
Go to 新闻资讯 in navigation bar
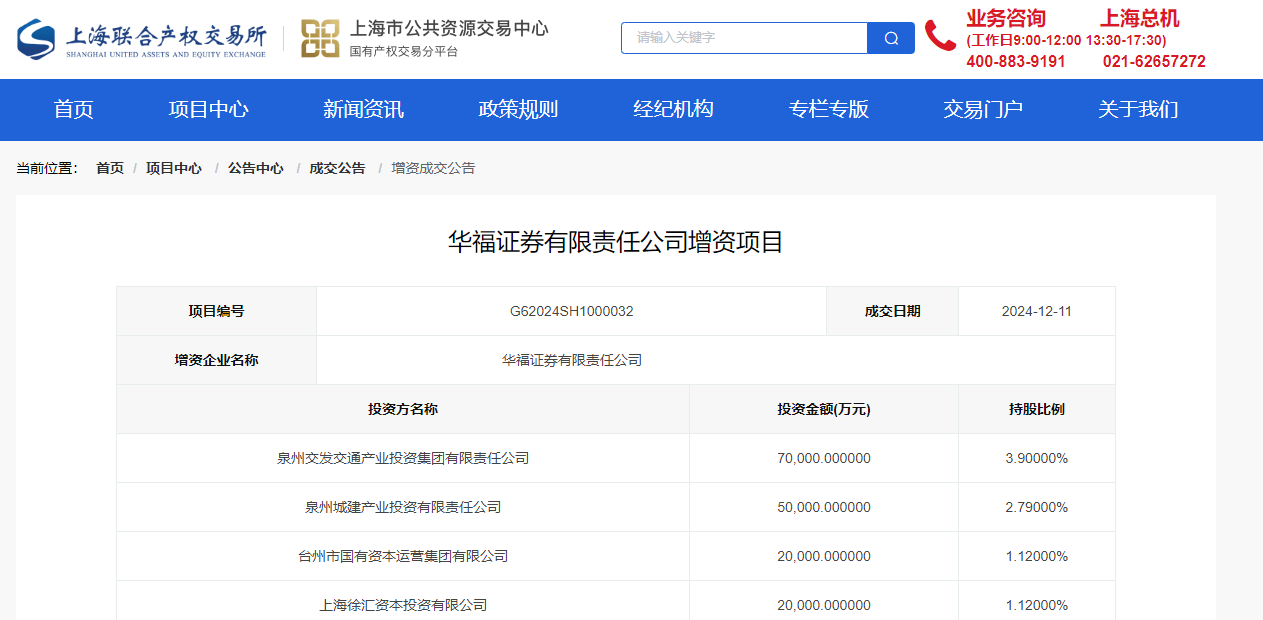coord(363,110)
